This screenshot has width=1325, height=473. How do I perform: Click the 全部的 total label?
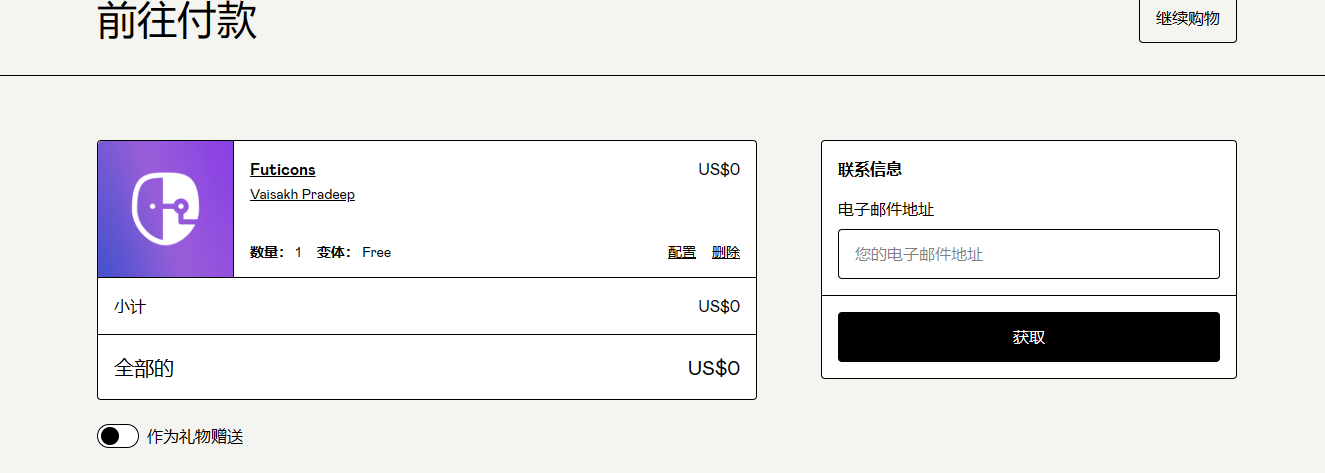144,368
